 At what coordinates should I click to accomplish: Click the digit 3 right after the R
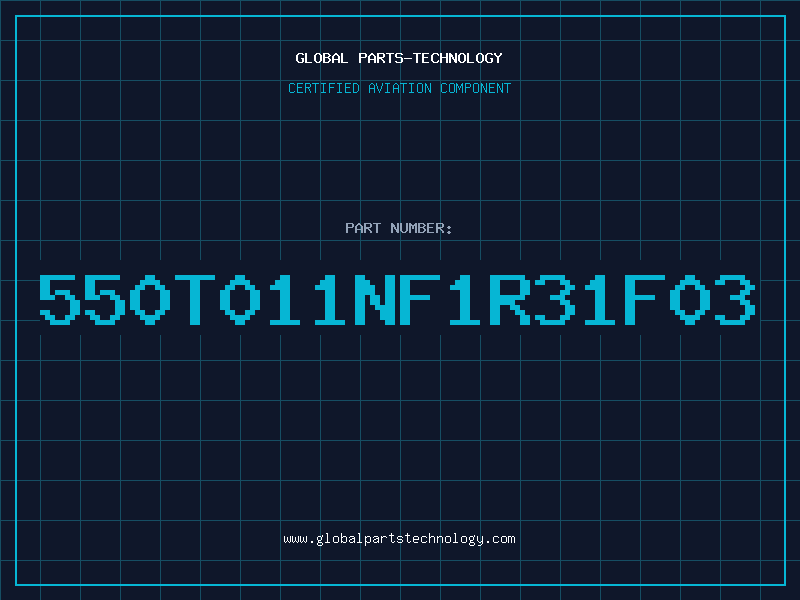tap(555, 299)
